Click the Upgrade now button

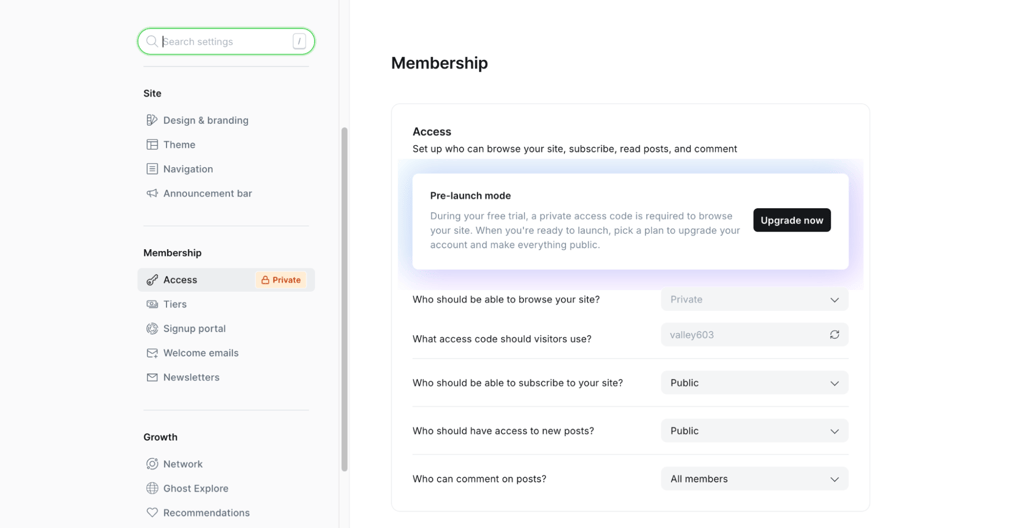coord(792,220)
